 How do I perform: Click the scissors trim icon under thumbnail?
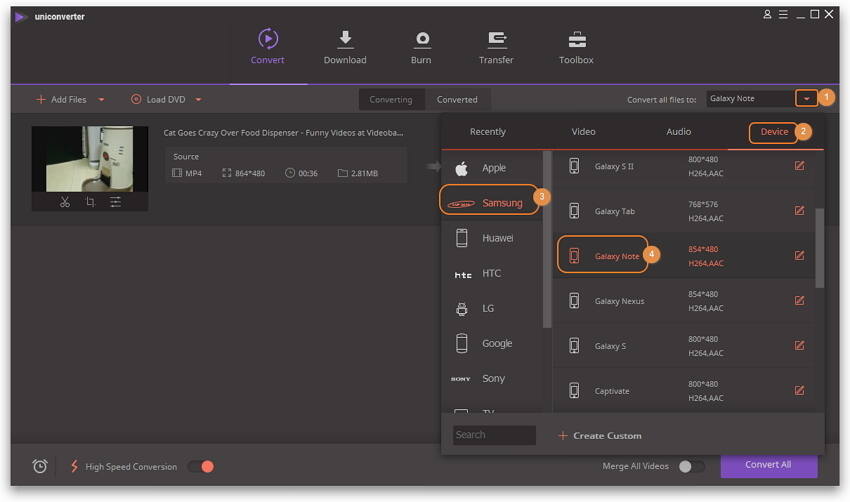(65, 202)
